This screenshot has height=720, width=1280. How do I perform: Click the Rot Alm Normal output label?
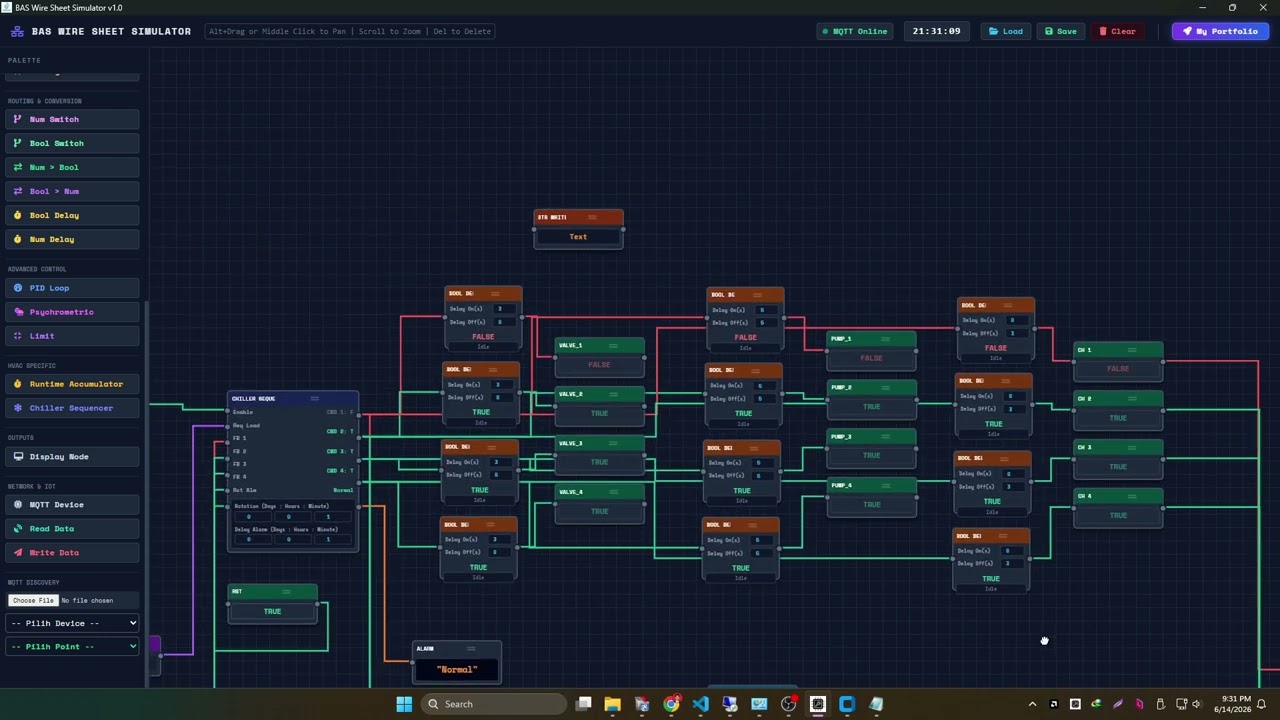pyautogui.click(x=343, y=490)
